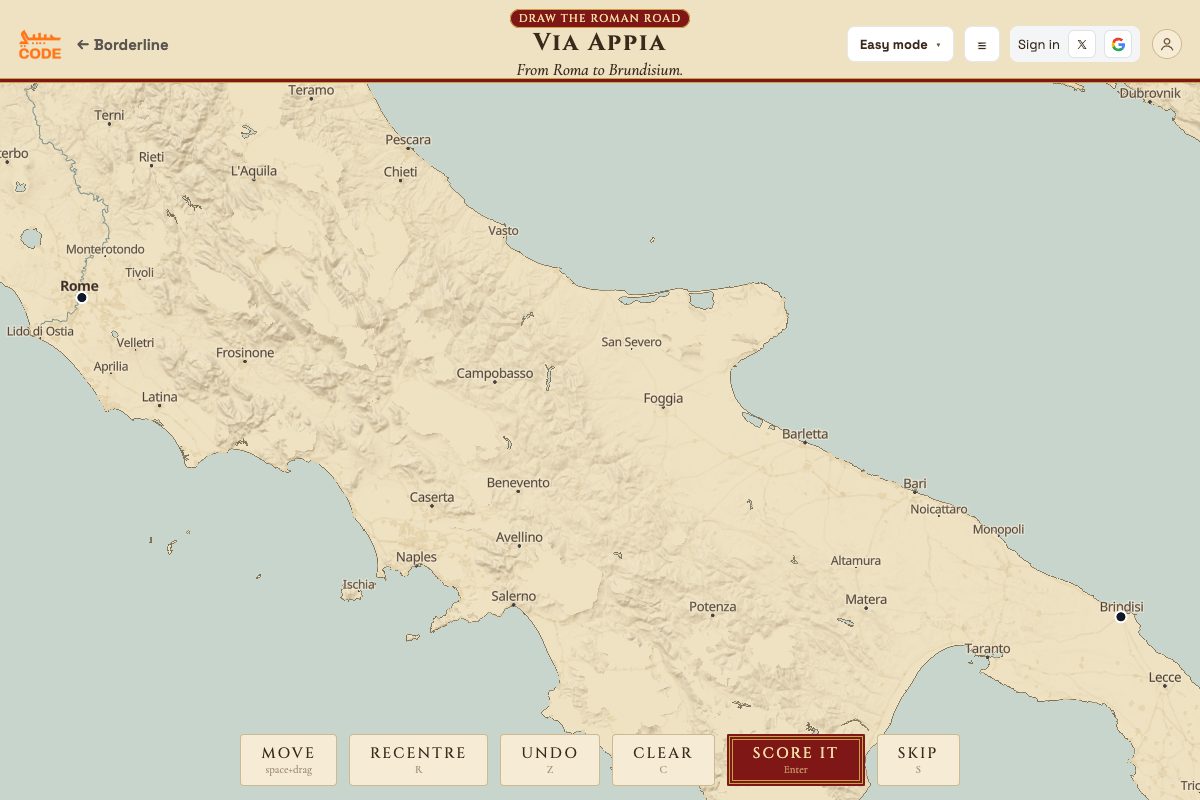
Task: Click the Draw the Roman Road badge
Action: tap(600, 18)
